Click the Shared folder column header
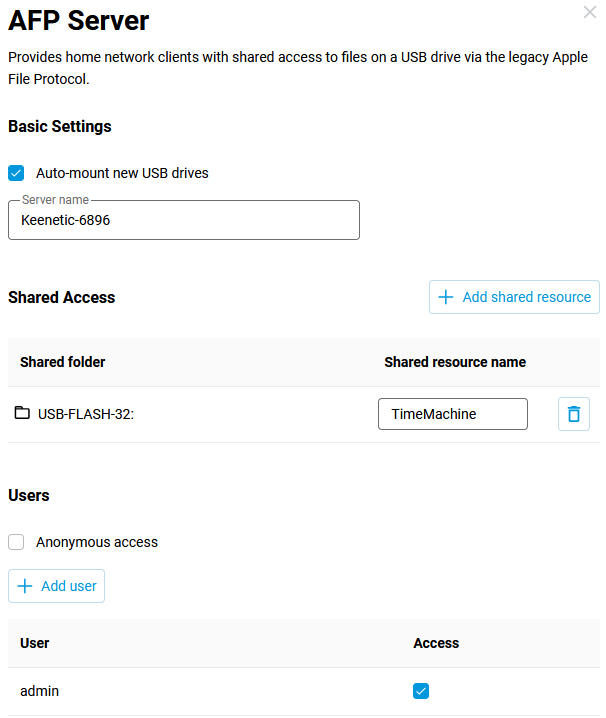 click(62, 362)
